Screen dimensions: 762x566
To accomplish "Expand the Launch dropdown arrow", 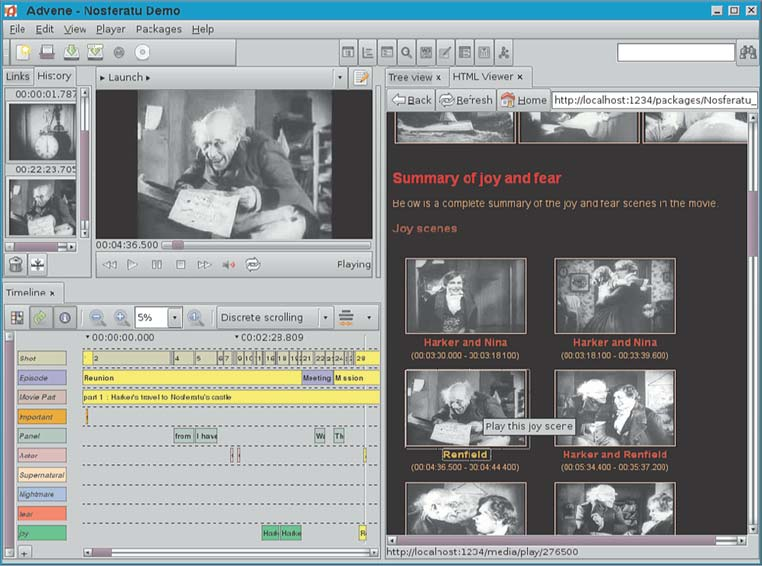I will [x=340, y=78].
